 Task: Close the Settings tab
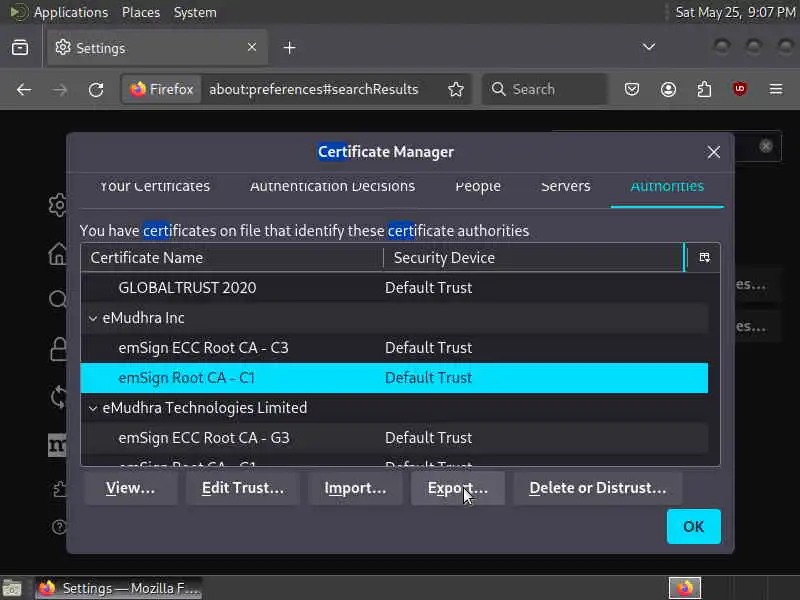pyautogui.click(x=252, y=47)
